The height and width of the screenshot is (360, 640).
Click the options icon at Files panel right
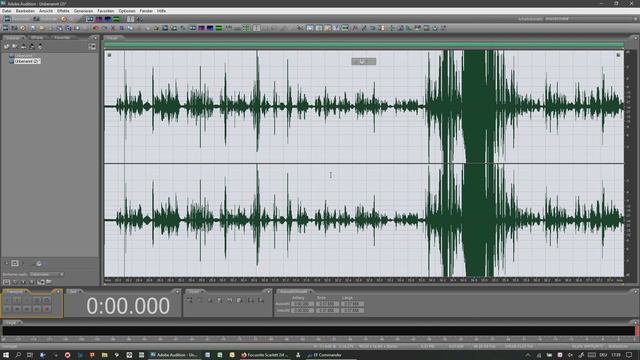92,47
